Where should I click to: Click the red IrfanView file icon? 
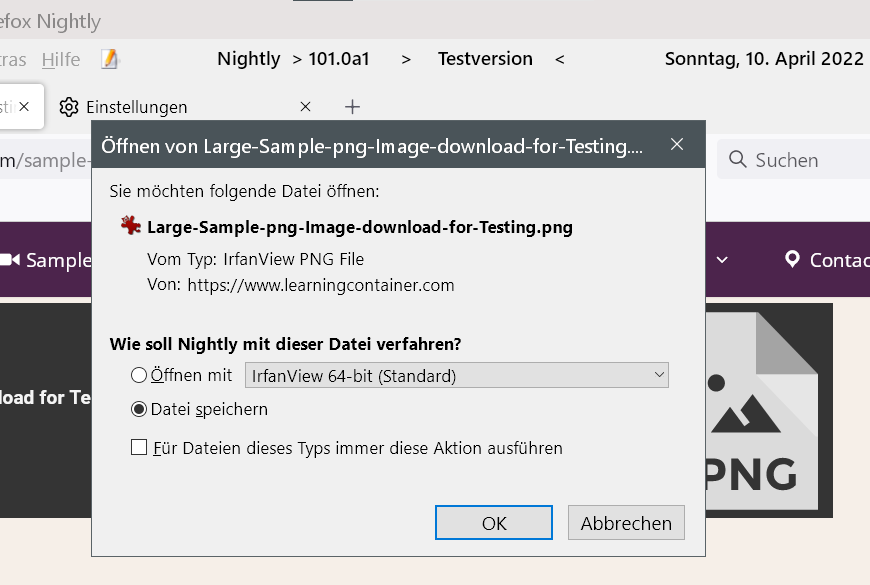point(130,226)
